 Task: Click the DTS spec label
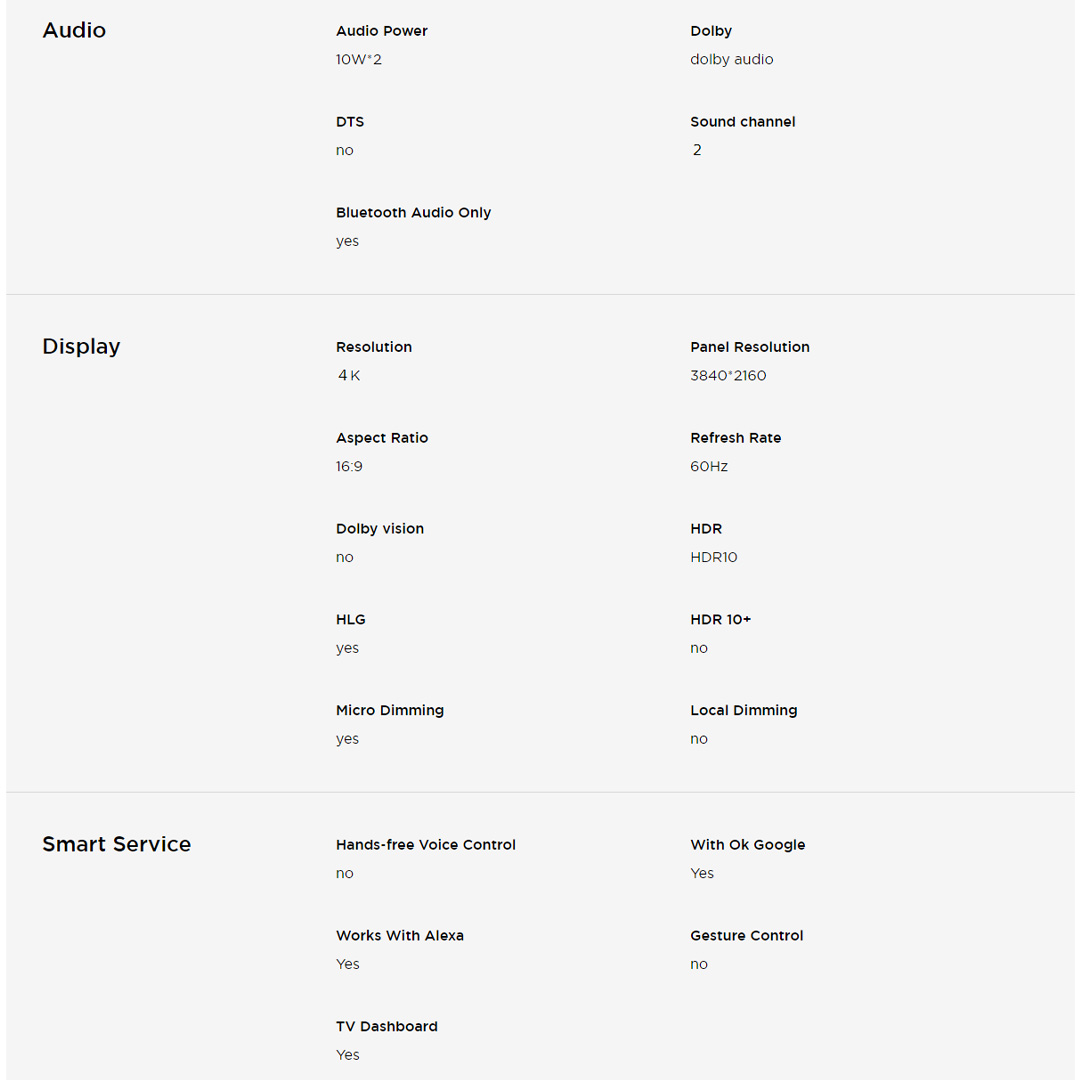point(350,122)
